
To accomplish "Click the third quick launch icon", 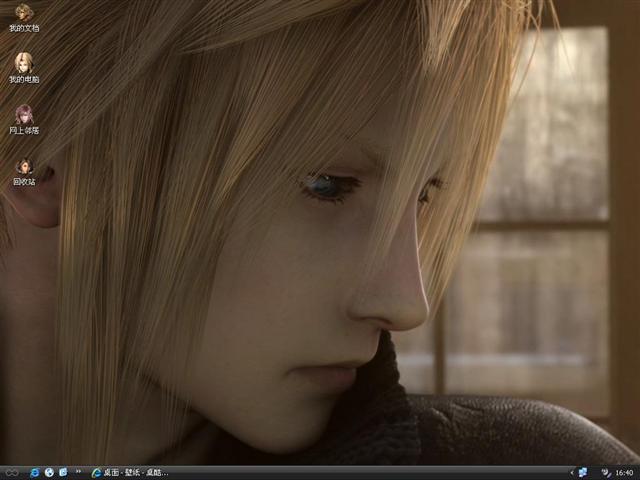I will click(63, 473).
